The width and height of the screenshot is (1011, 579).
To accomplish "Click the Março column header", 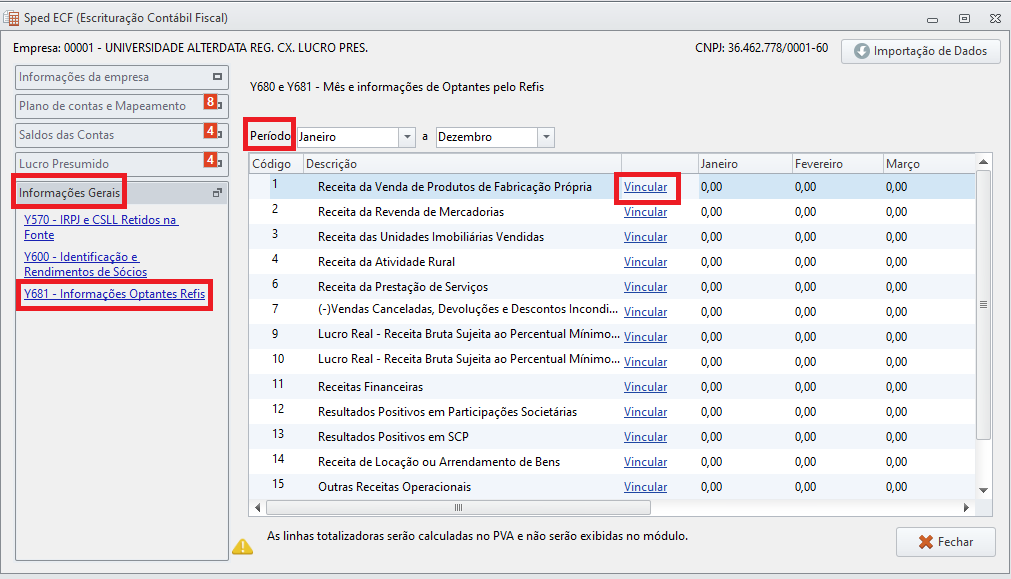I will pos(928,164).
